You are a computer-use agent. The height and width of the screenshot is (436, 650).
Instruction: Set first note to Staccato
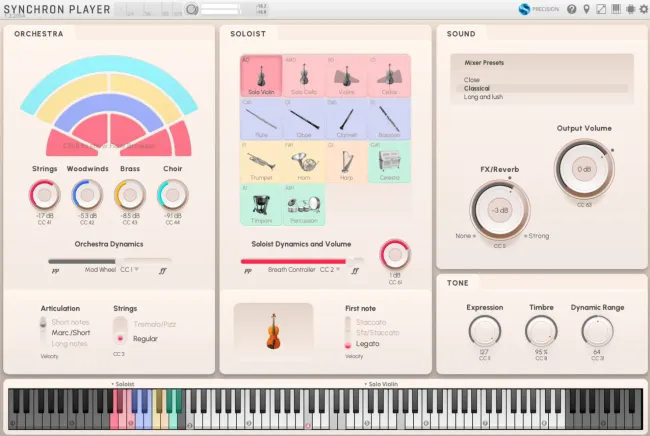pyautogui.click(x=371, y=322)
